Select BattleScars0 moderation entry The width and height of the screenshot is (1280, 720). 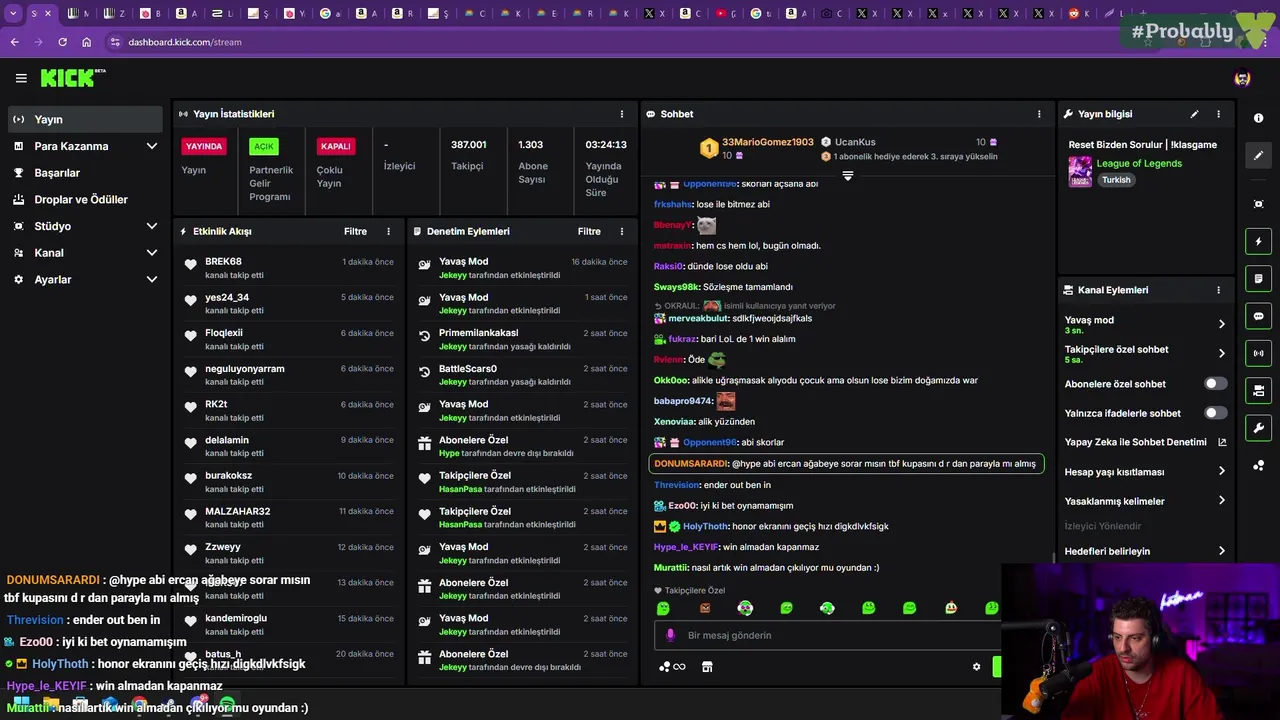click(523, 375)
